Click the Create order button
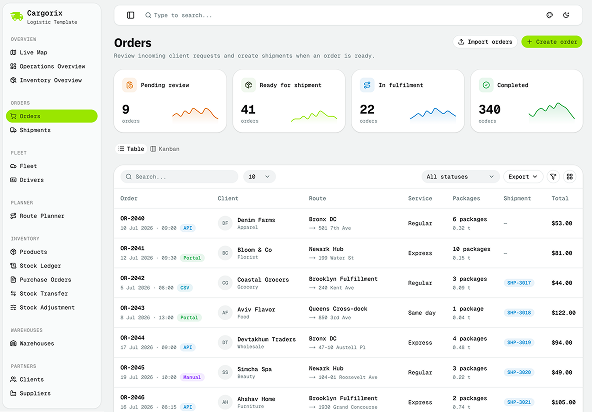The image size is (592, 412). click(552, 42)
